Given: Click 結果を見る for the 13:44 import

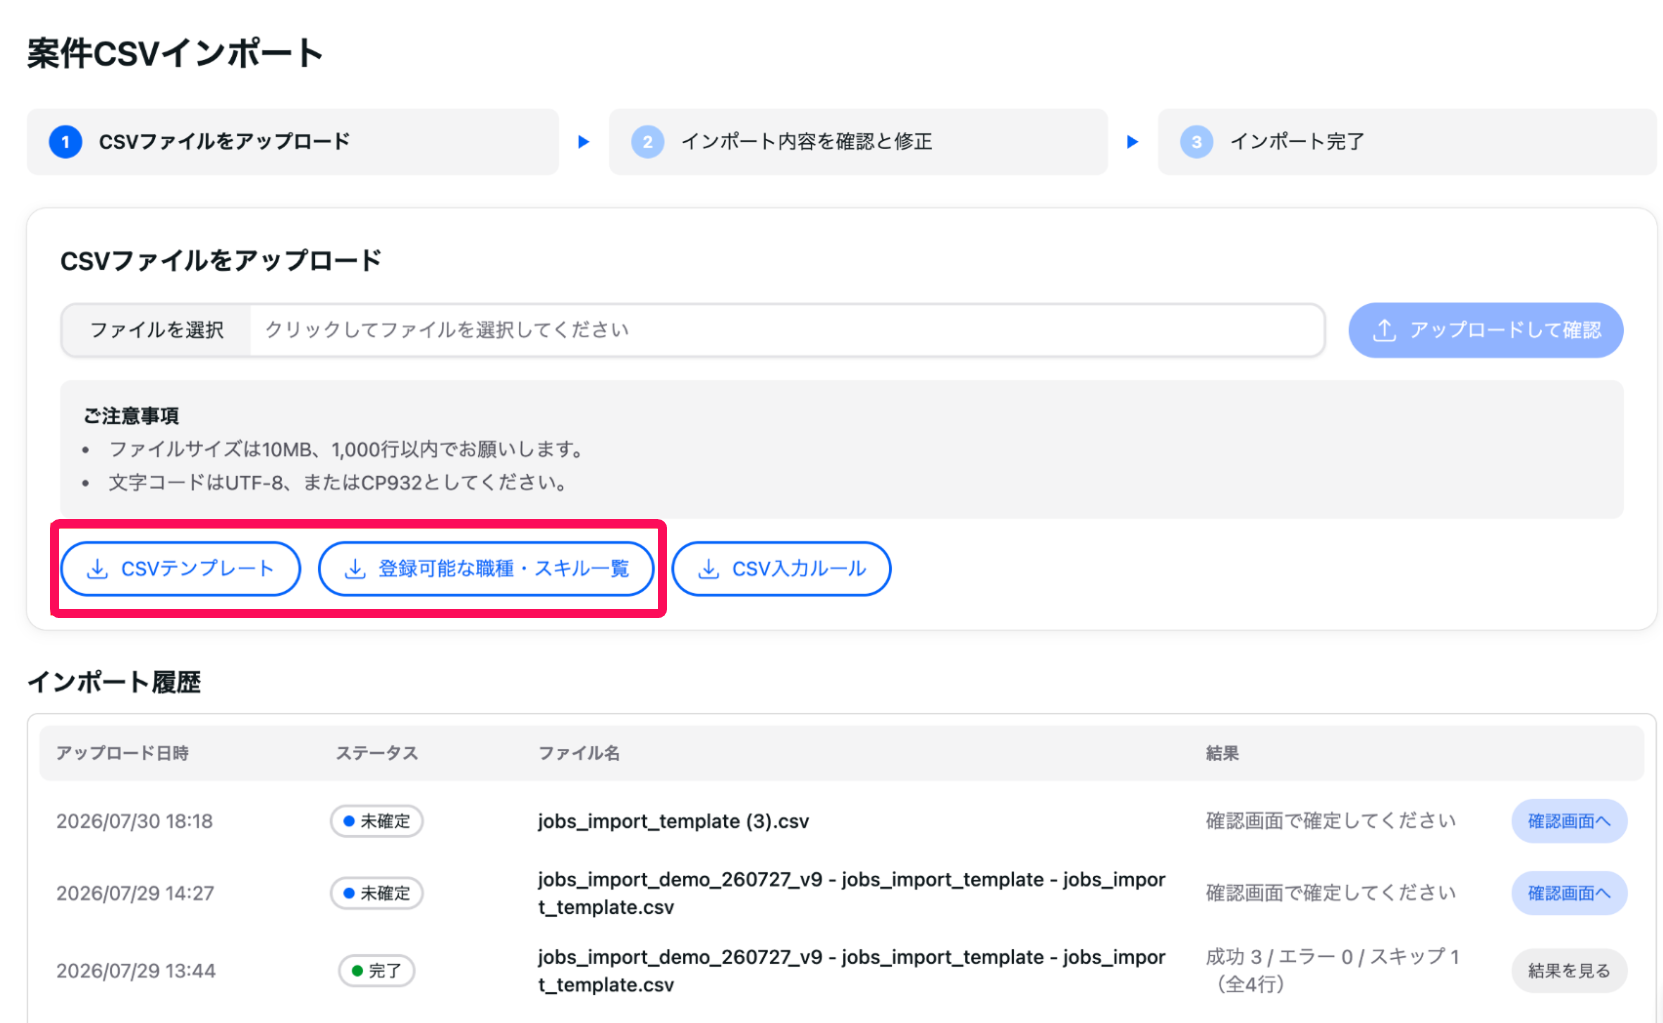Looking at the screenshot, I should [1569, 971].
